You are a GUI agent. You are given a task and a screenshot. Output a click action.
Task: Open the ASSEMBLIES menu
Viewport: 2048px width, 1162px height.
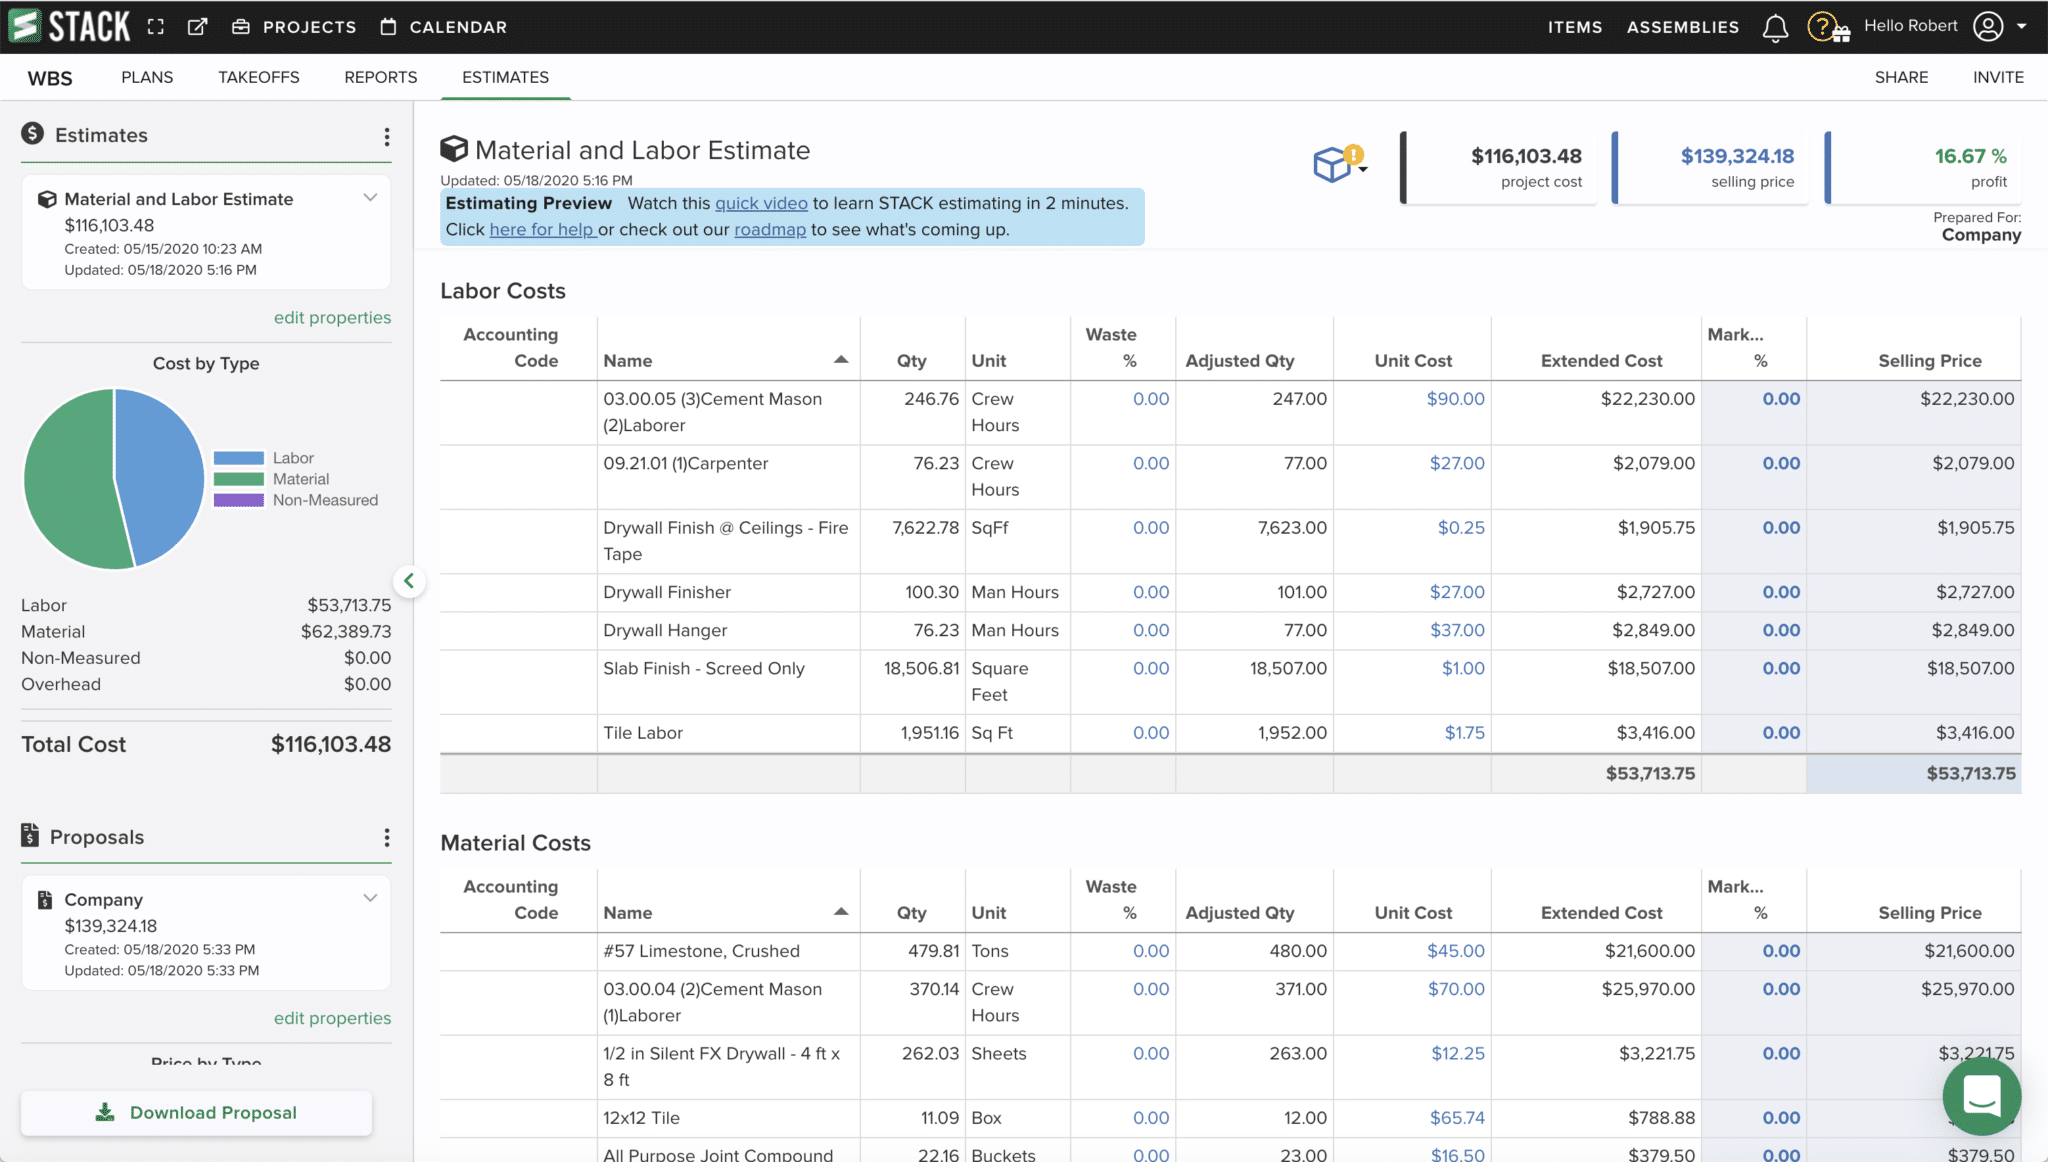point(1683,27)
